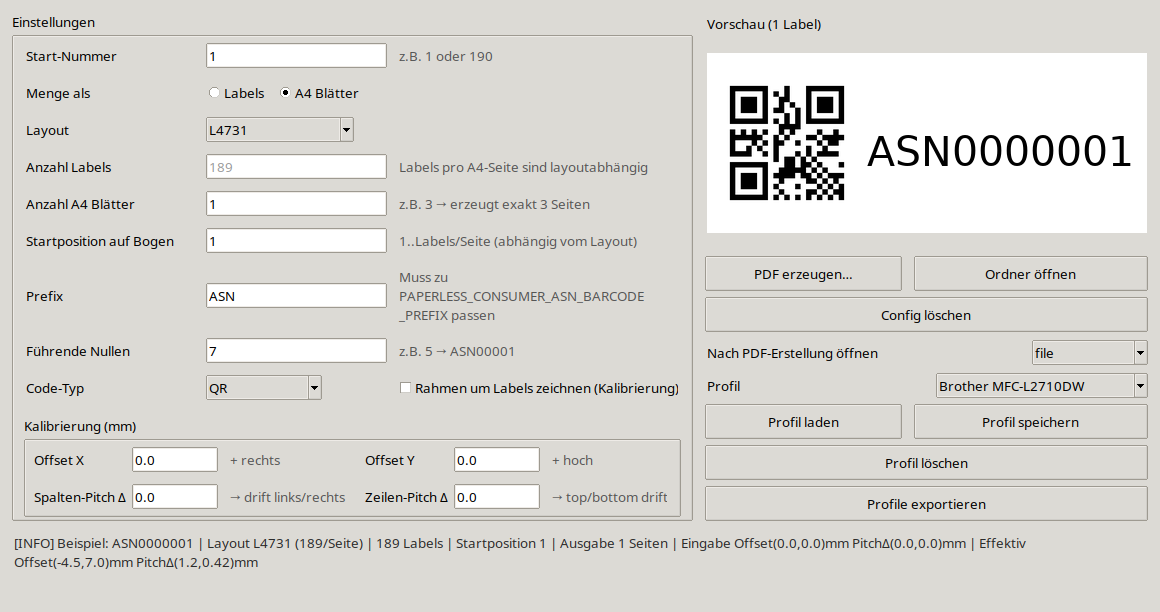Click the '1..Labels/Seite (abhängig vom Layout)' hint
This screenshot has height=612, width=1160.
(518, 241)
